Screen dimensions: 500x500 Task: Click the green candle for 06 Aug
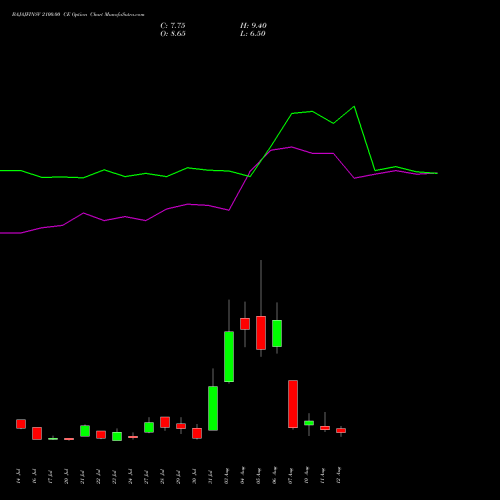tap(277, 333)
